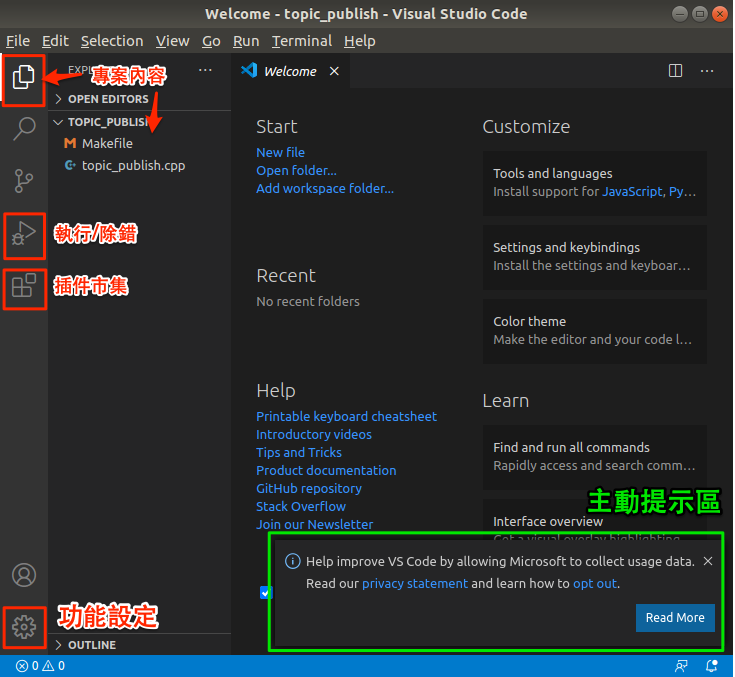Click the info icon in the notification
Viewport: 735px width, 677px height.
click(x=292, y=561)
